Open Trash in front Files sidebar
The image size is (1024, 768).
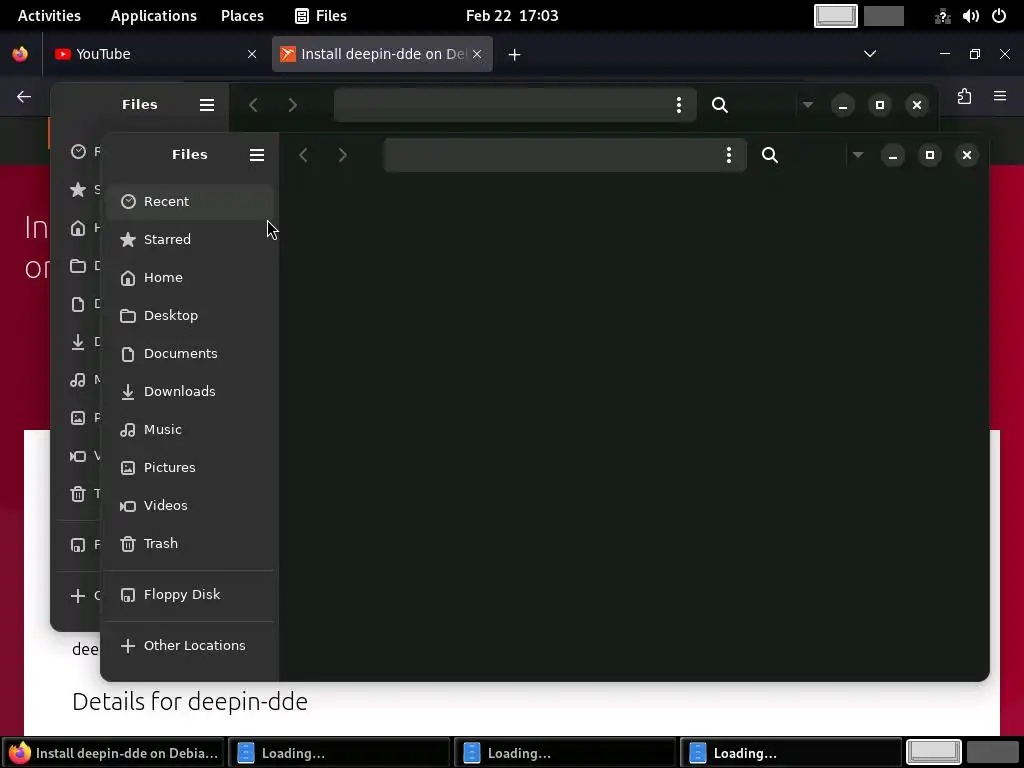(x=189, y=543)
